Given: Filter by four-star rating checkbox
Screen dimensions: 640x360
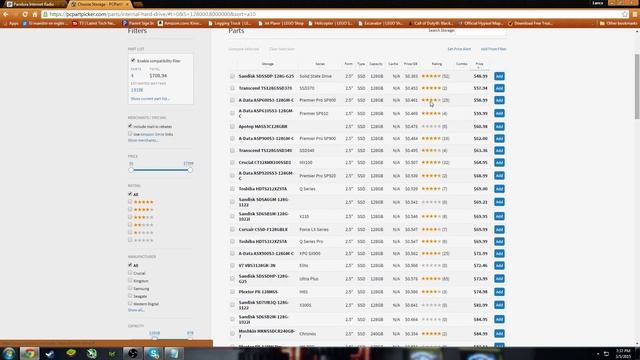Looking at the screenshot, I should point(130,209).
